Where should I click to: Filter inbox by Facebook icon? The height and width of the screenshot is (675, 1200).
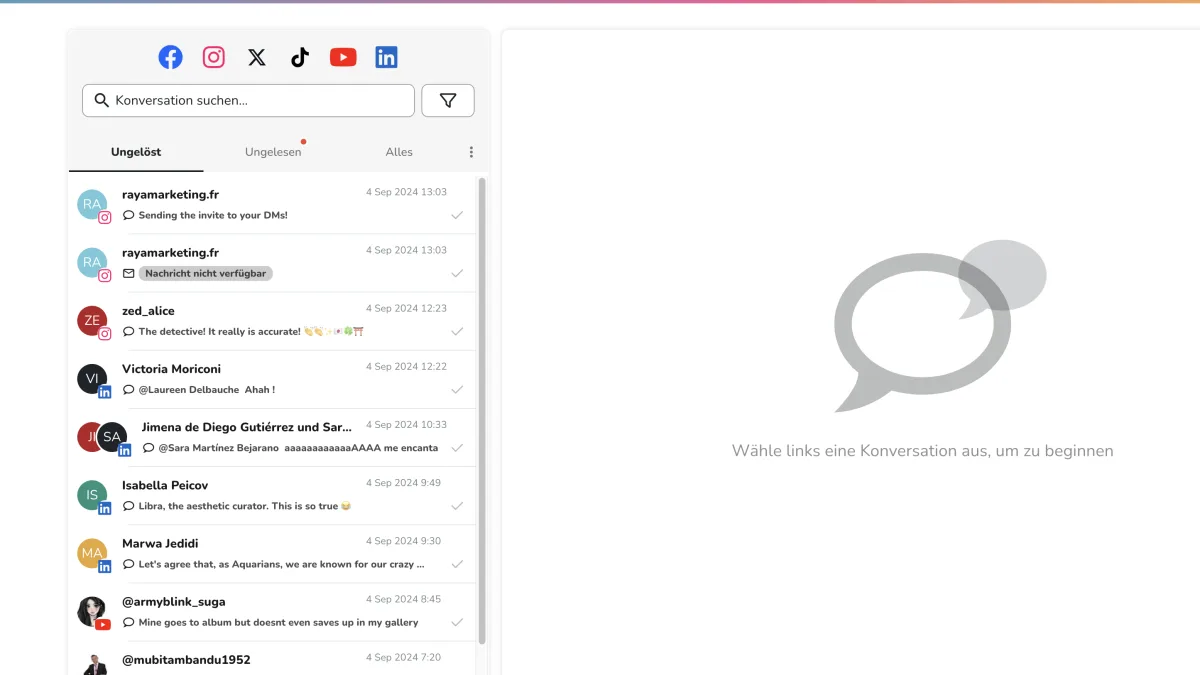click(171, 57)
